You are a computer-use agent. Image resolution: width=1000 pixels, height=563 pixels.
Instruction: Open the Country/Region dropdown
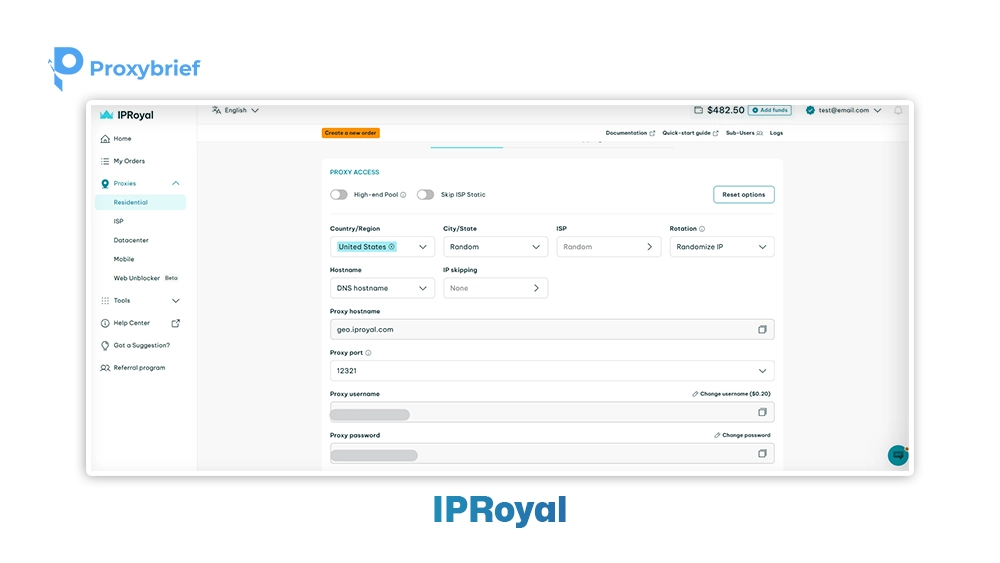click(382, 247)
